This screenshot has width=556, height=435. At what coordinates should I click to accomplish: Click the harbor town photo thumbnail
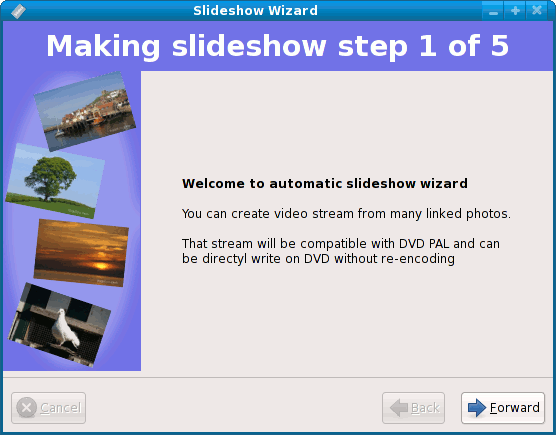(x=85, y=111)
